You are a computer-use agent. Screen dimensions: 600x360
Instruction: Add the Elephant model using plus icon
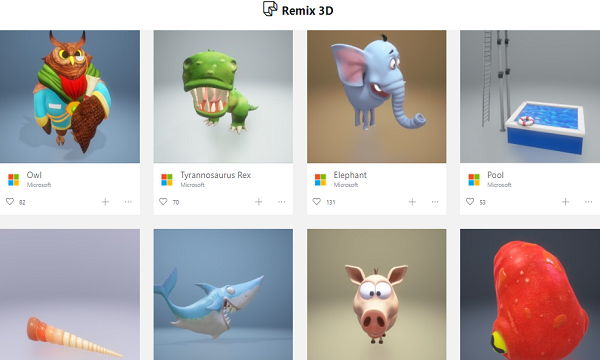[412, 202]
